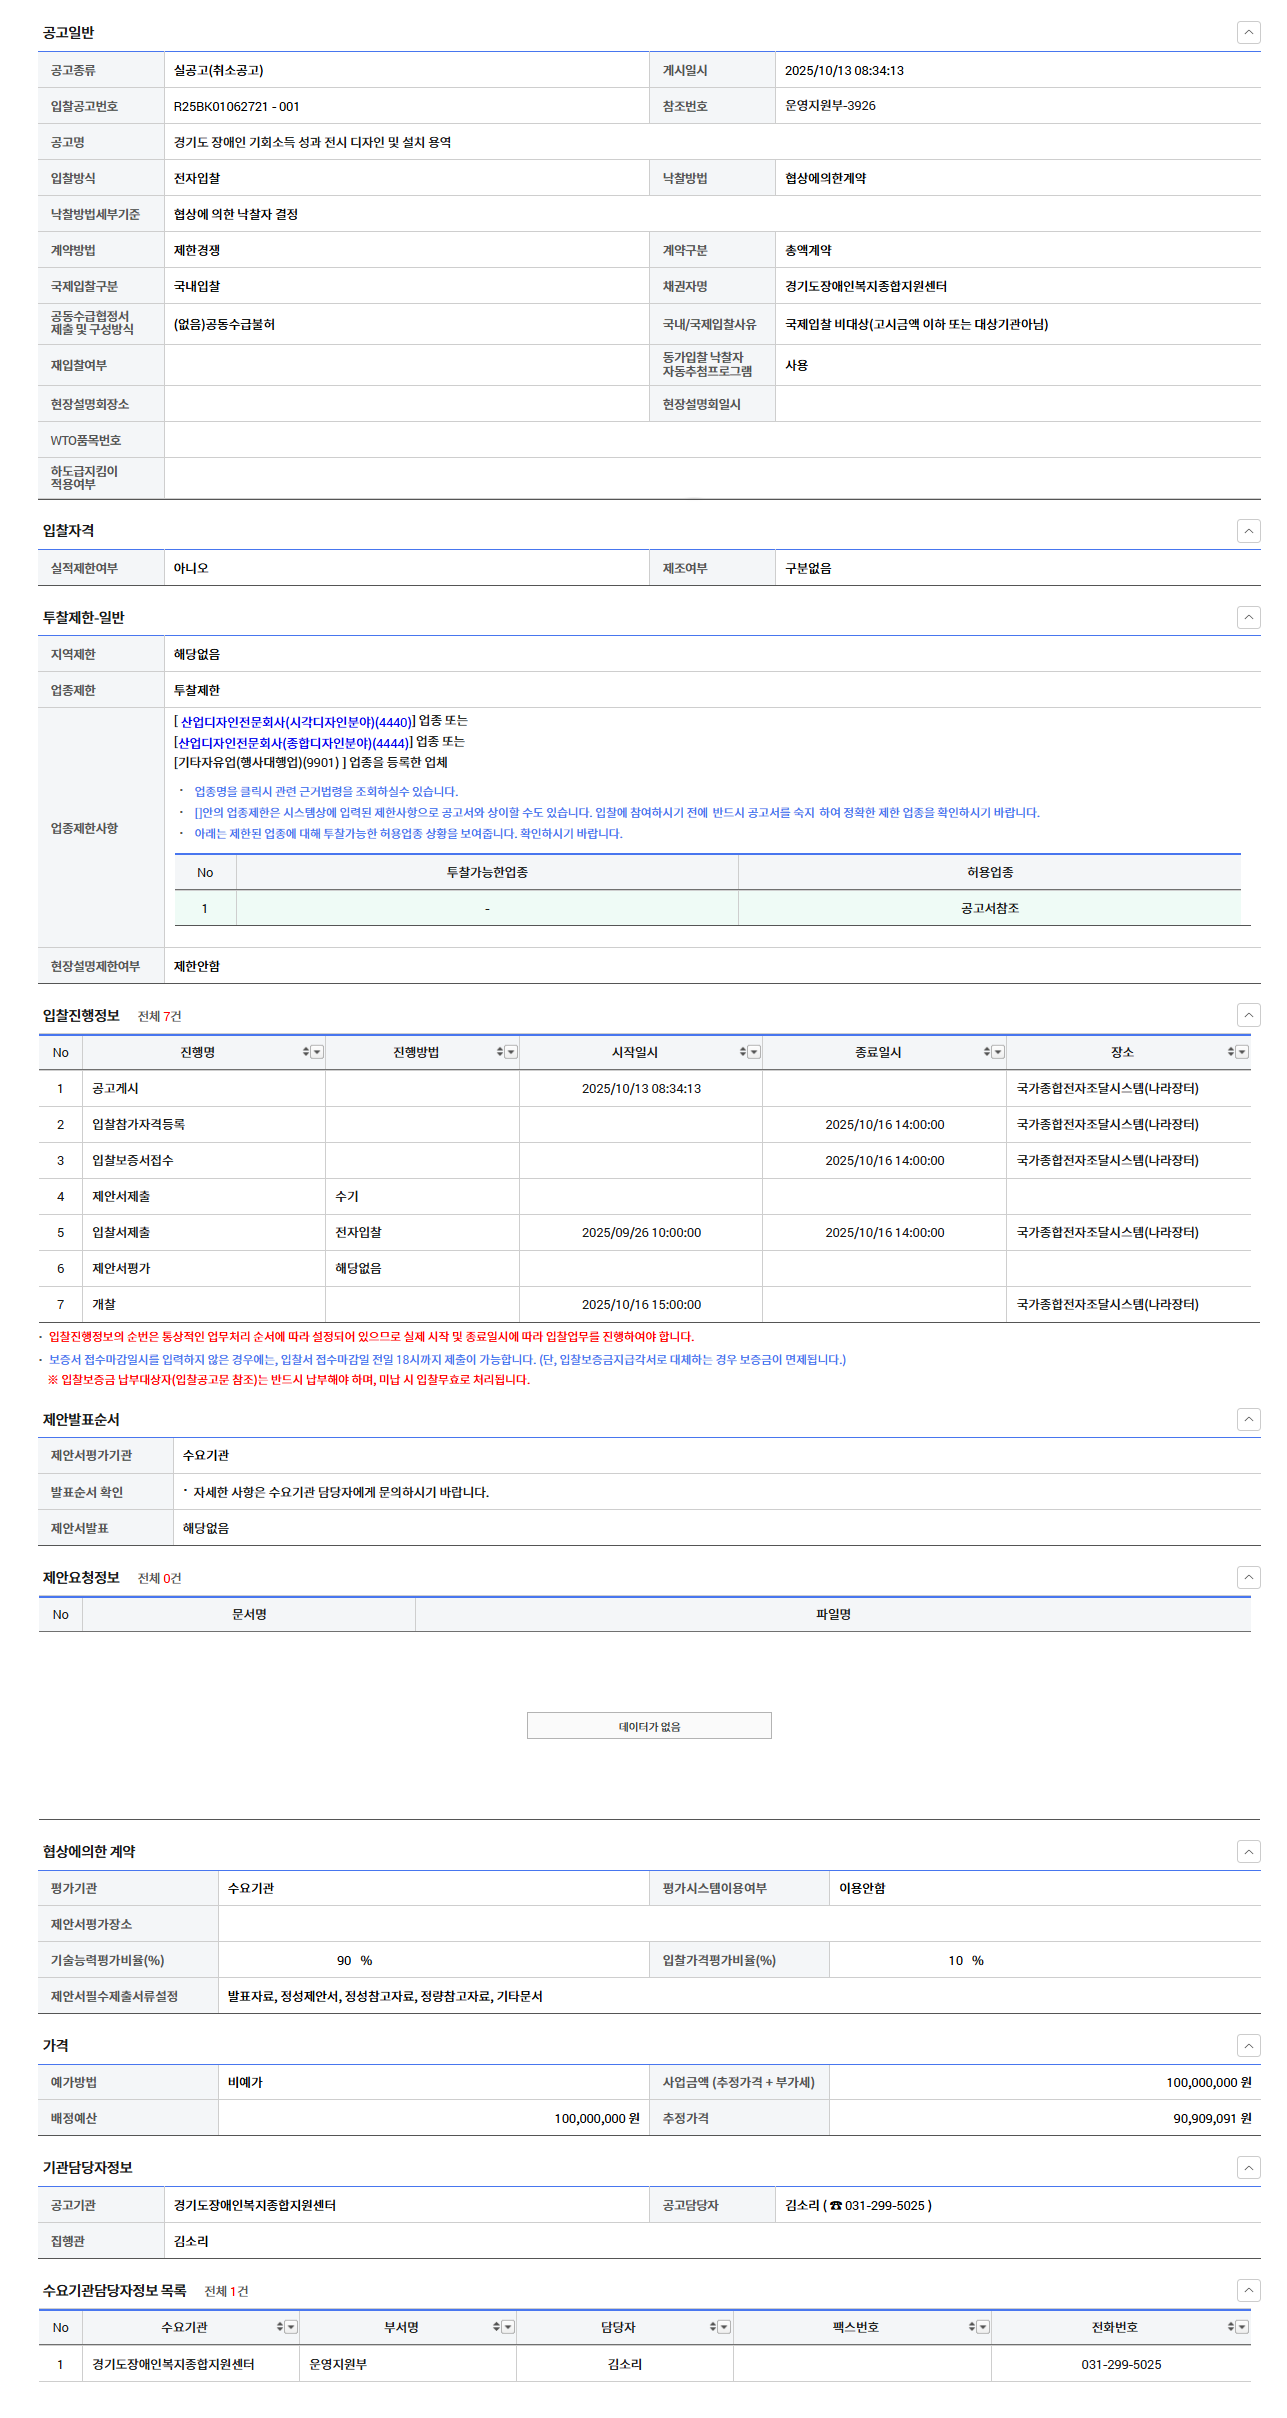Sort by 종료일시 column
The image size is (1287, 2418).
[986, 1052]
